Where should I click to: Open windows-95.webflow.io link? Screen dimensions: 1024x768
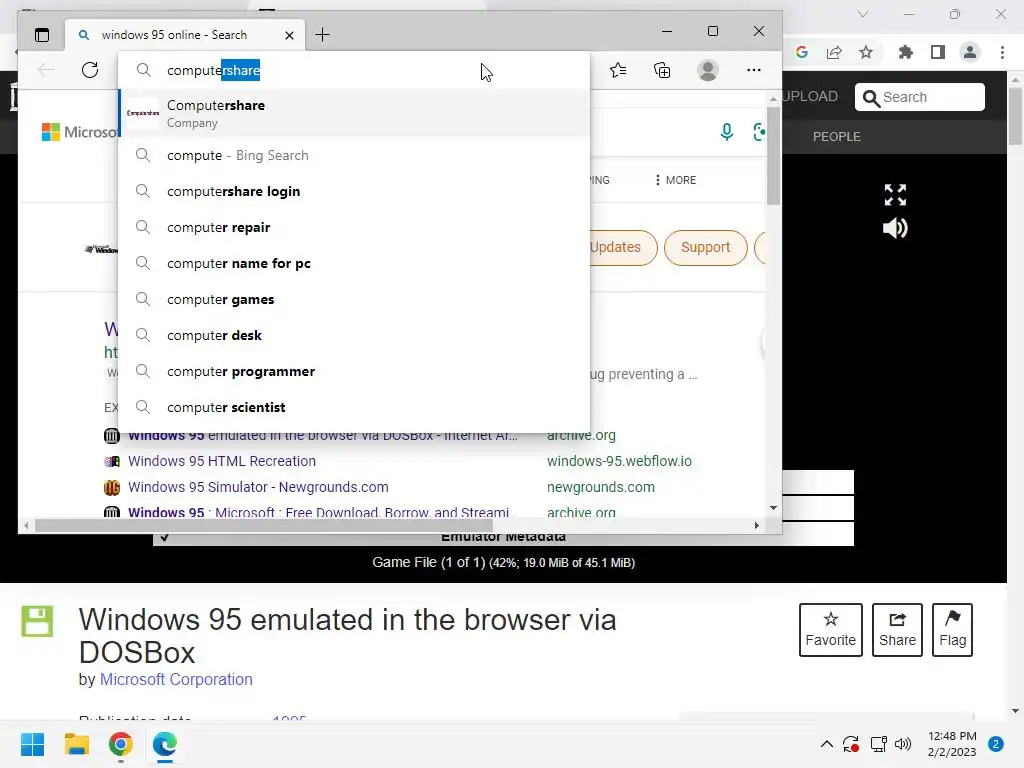(619, 461)
